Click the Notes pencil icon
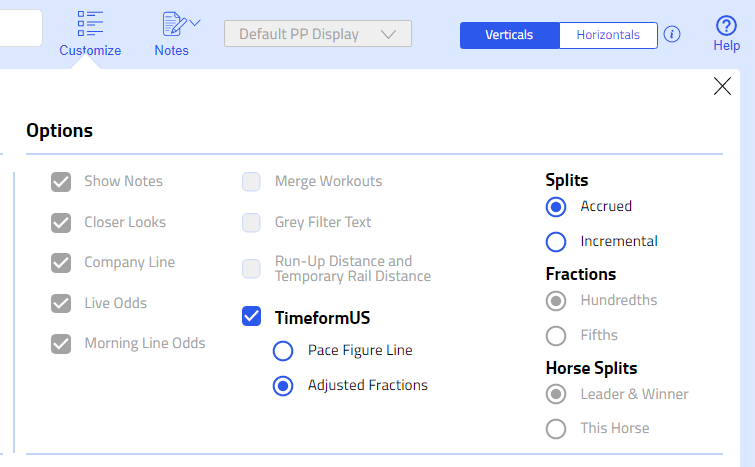 click(x=173, y=23)
